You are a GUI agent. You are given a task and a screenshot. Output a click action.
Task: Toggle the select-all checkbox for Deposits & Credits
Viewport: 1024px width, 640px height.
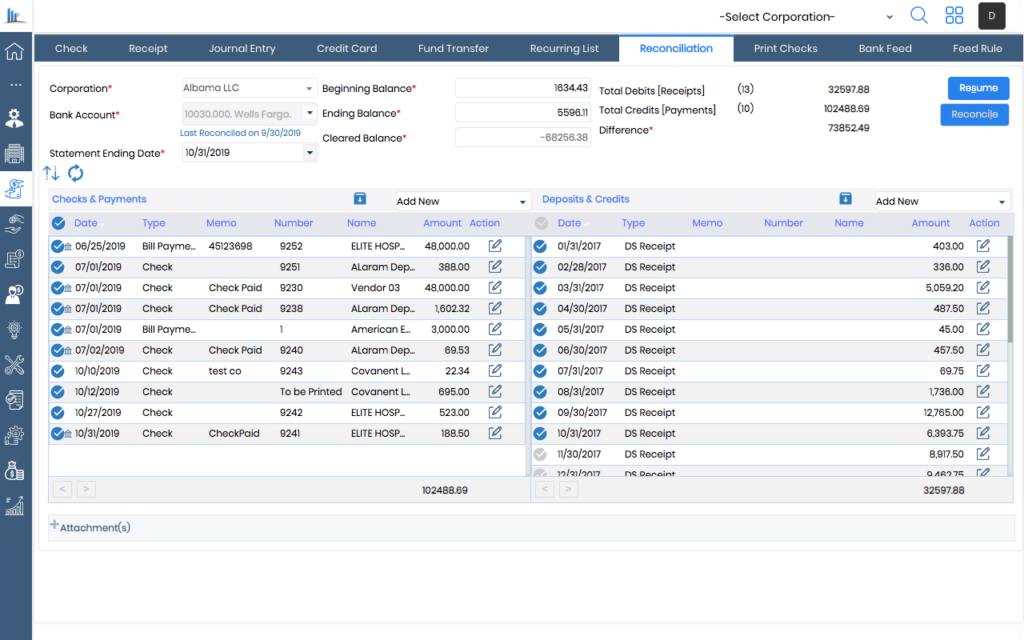[540, 222]
